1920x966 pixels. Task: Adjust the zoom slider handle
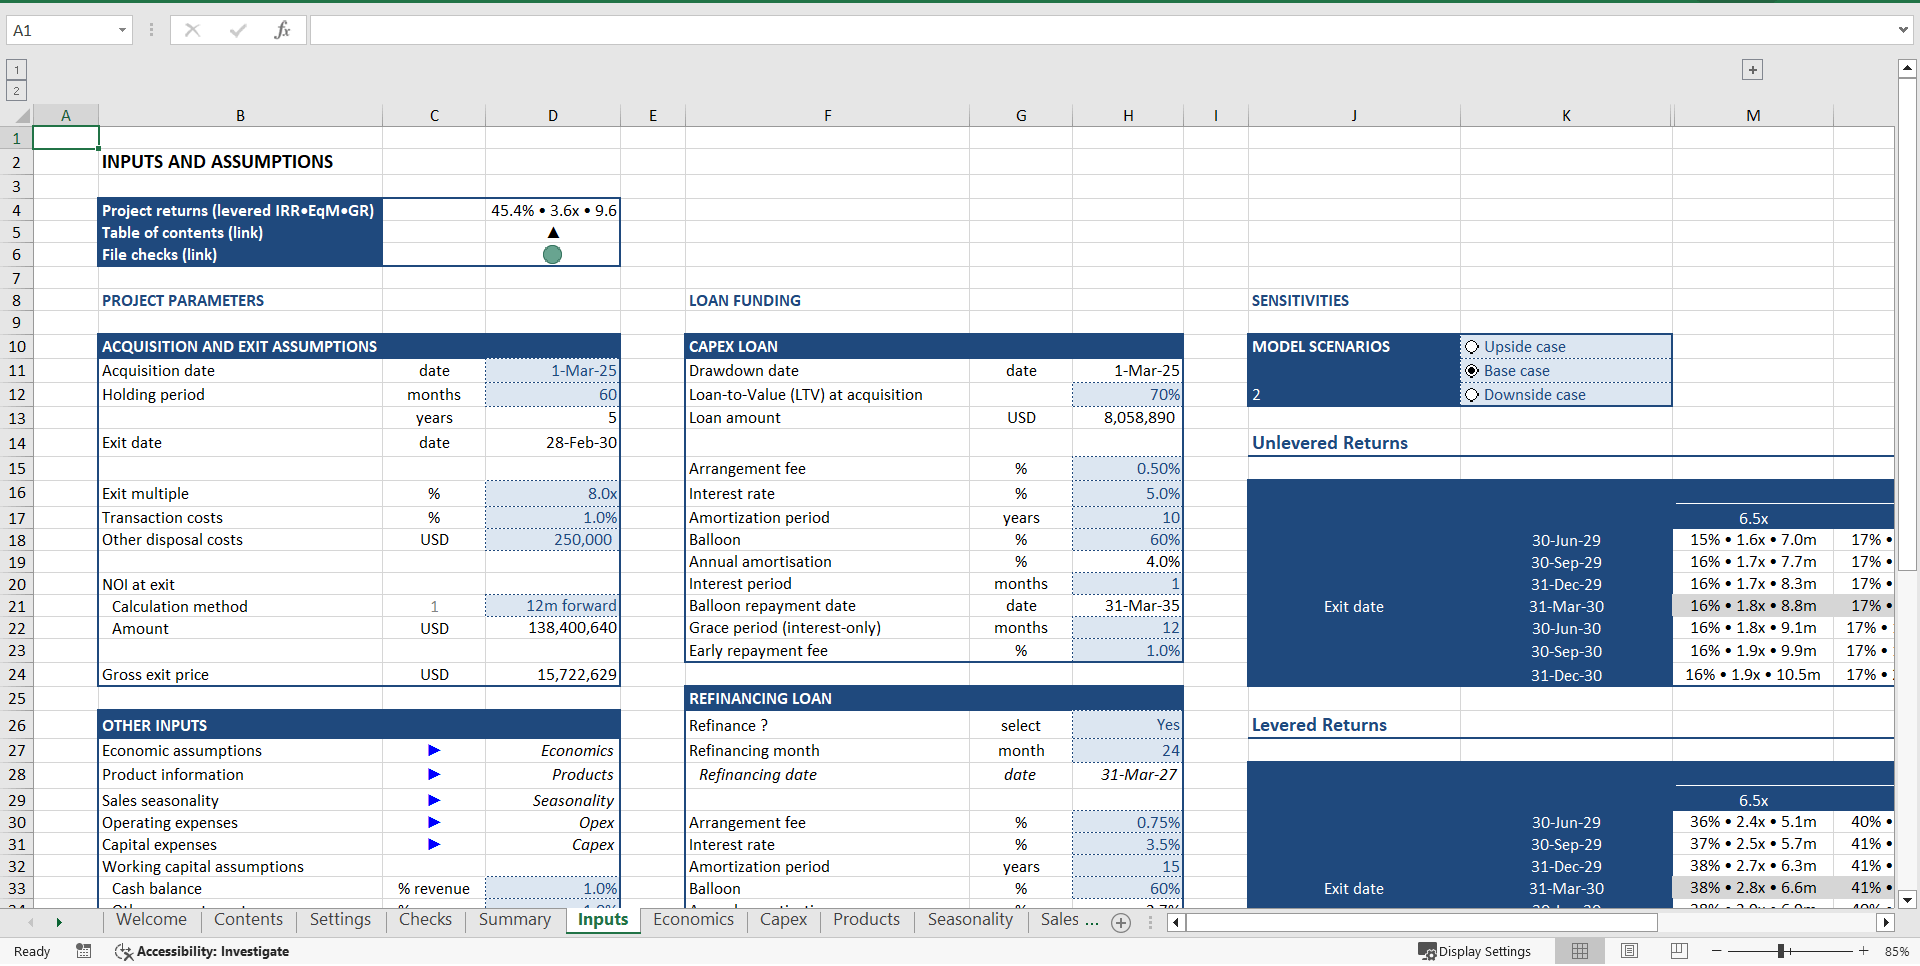pyautogui.click(x=1782, y=951)
